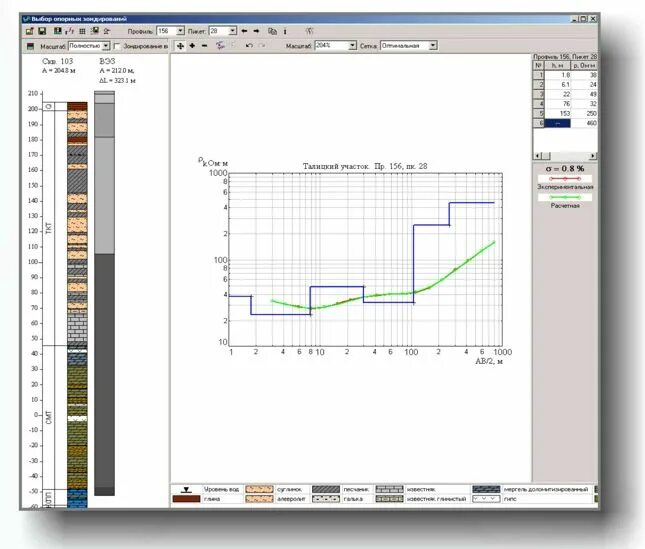
Task: Go to previous picket with left arrow
Action: 244,31
